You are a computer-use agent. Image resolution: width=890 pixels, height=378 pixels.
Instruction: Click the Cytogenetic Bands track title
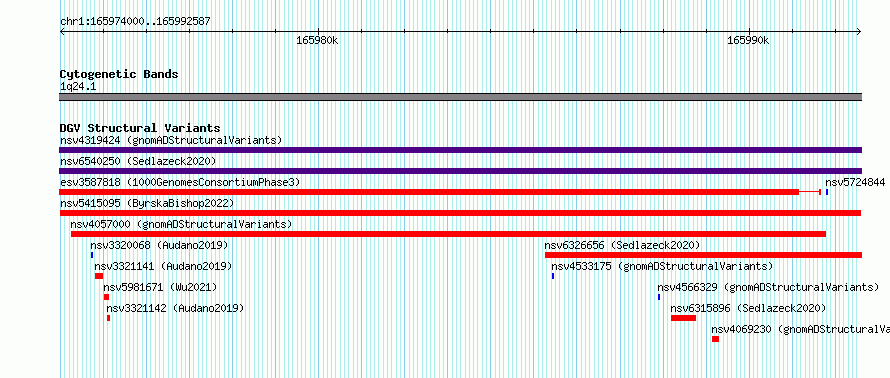point(119,74)
